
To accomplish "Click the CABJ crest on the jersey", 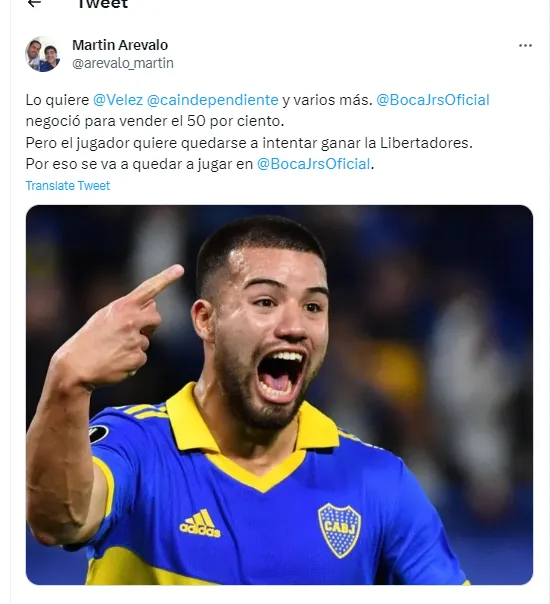I will tap(339, 530).
